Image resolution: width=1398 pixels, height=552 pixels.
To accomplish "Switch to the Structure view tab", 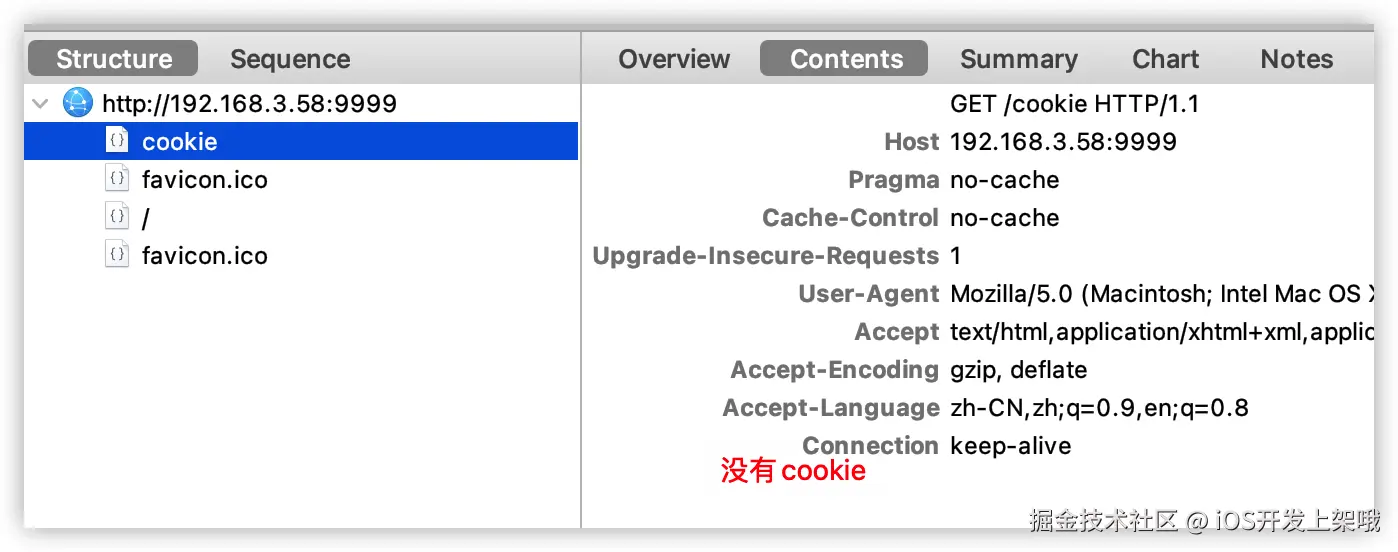I will tap(113, 59).
